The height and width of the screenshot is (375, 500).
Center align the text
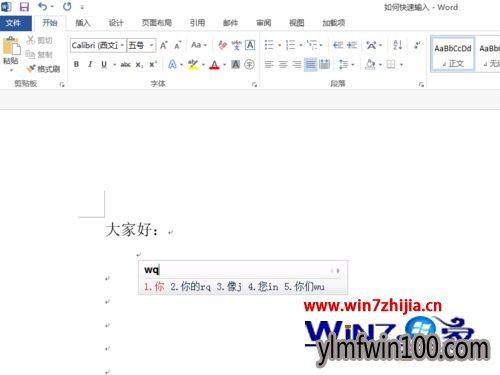pyautogui.click(x=283, y=64)
